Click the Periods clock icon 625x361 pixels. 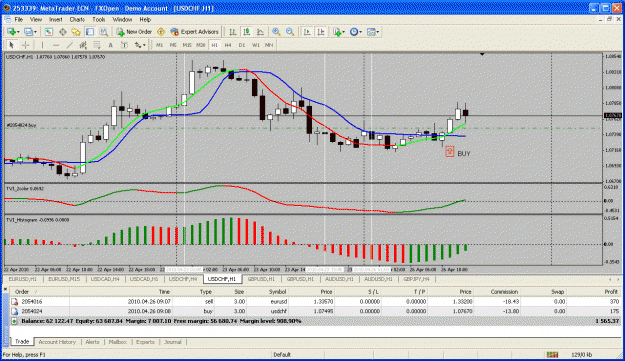pos(354,32)
